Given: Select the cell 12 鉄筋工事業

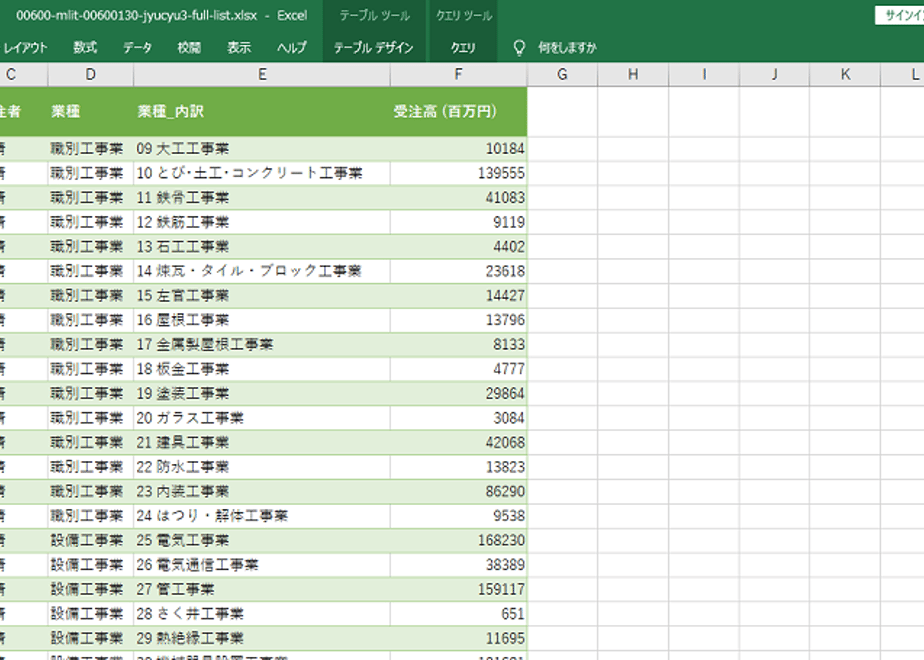Looking at the screenshot, I should pos(262,222).
